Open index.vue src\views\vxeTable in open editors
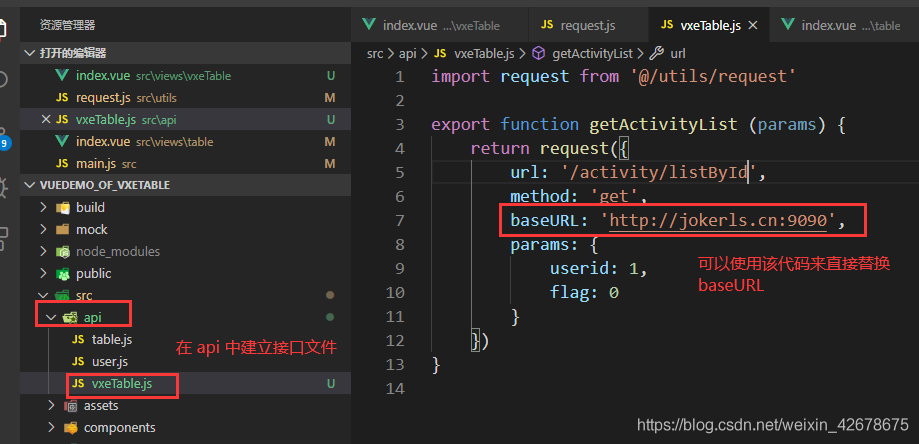The width and height of the screenshot is (919, 444). click(x=185, y=76)
